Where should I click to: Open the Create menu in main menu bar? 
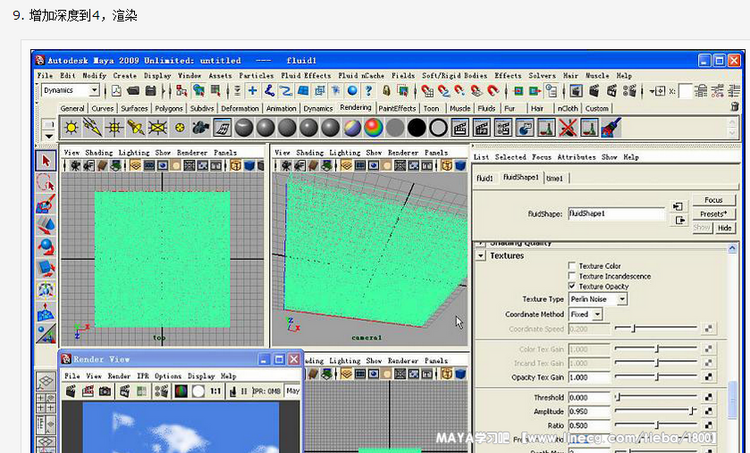(x=124, y=76)
